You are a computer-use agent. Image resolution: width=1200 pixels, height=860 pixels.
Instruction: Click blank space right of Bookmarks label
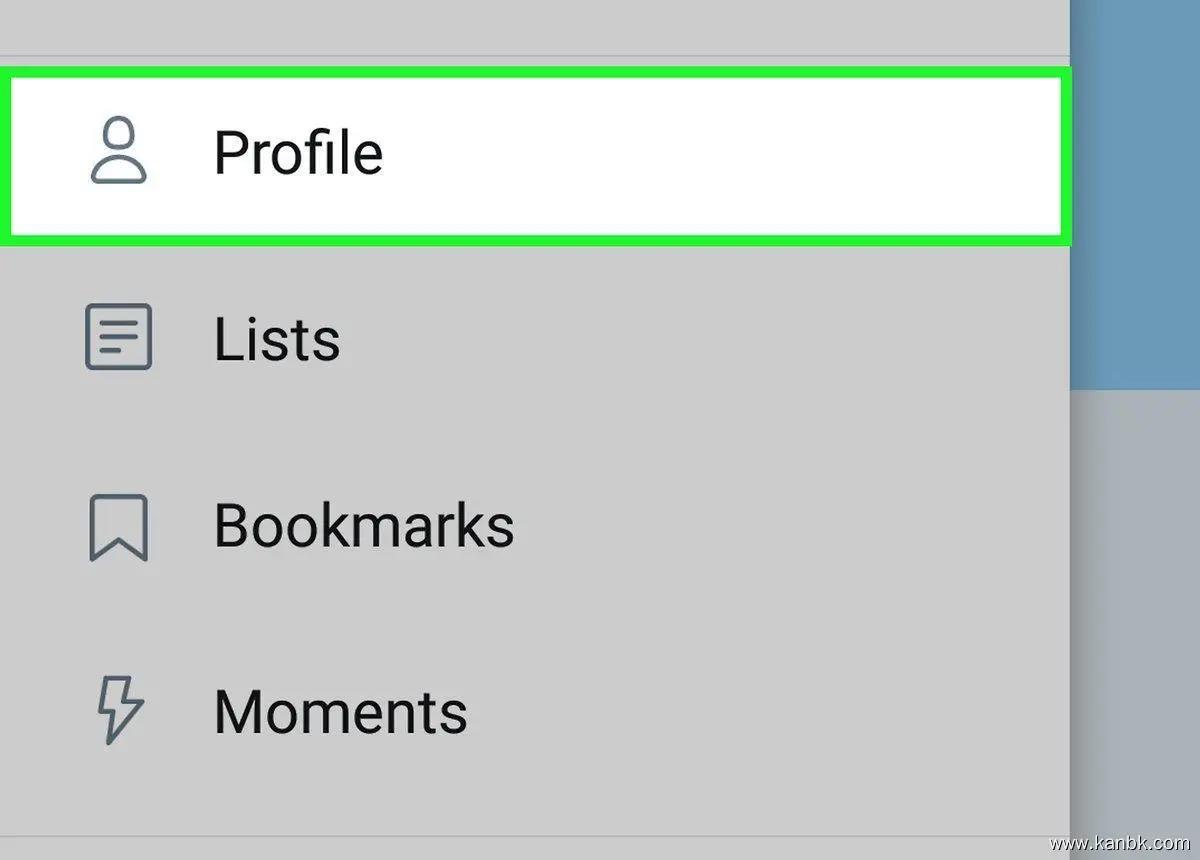tap(780, 526)
